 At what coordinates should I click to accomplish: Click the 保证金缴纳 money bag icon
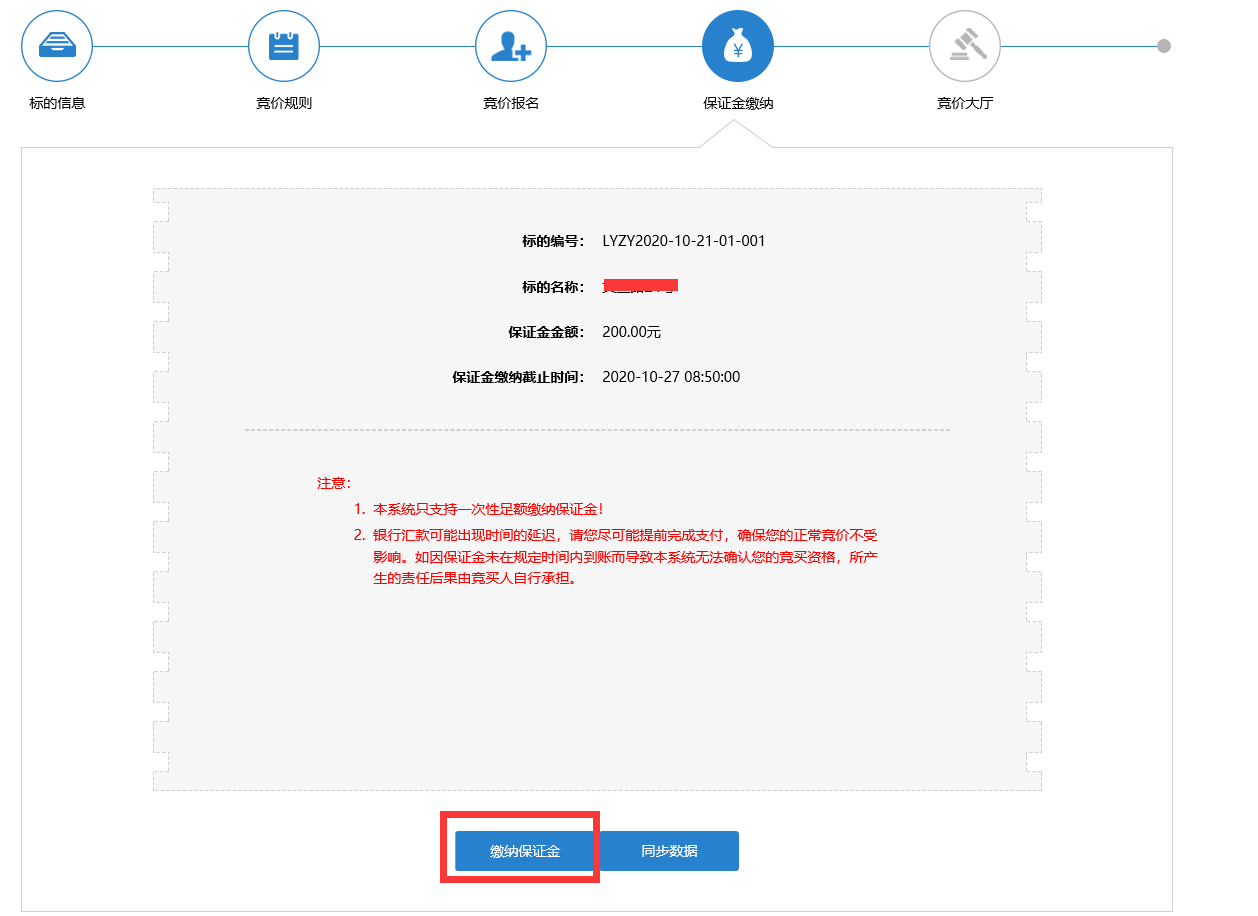pyautogui.click(x=738, y=46)
